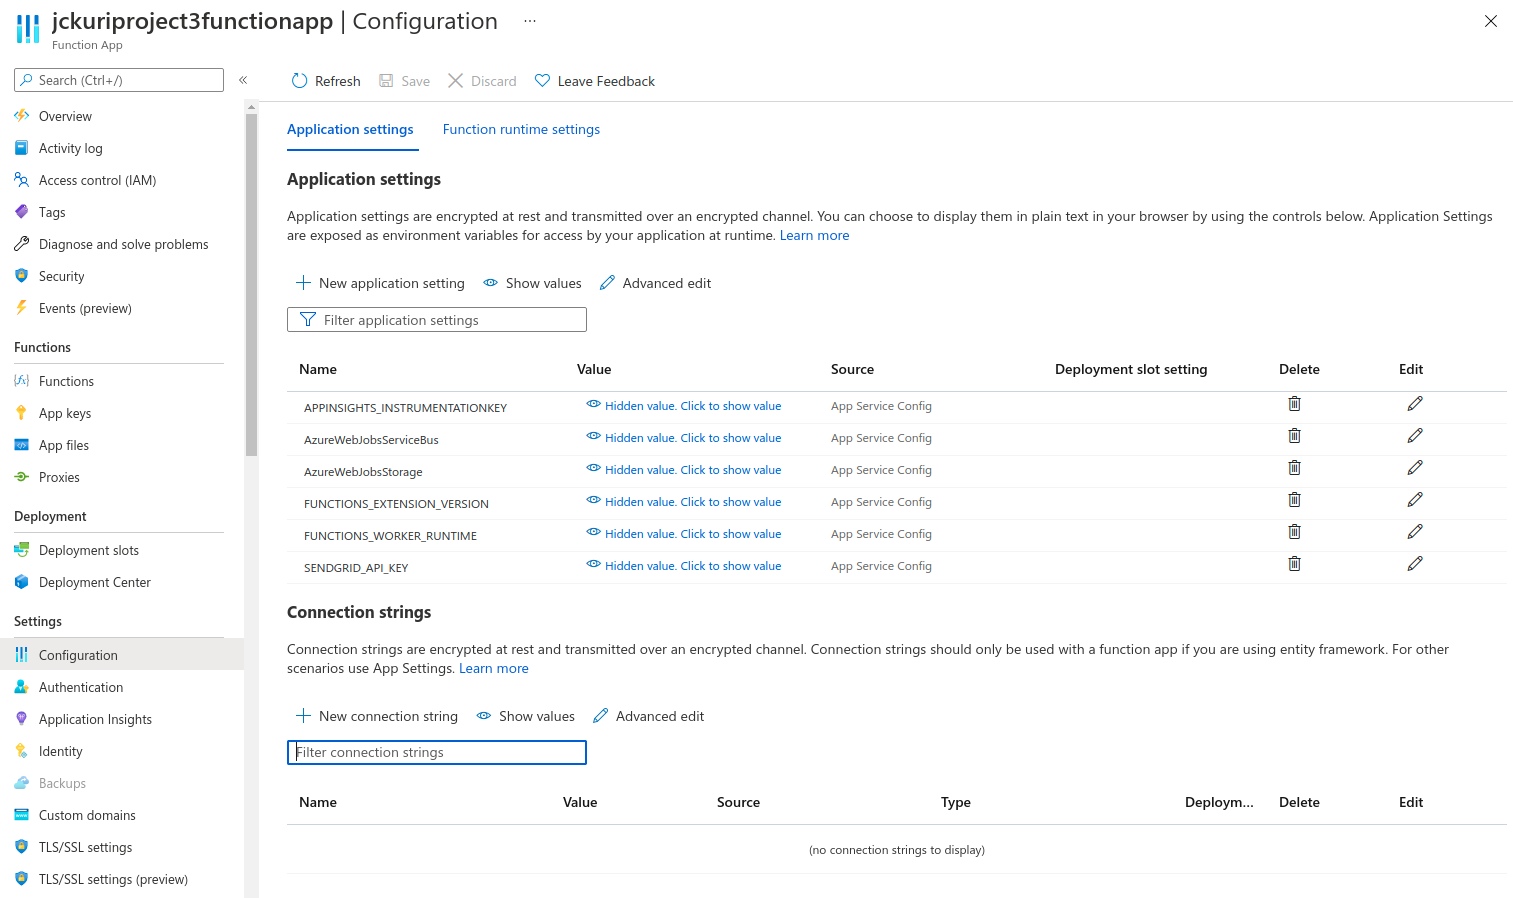Reveal AzureWebJobsServiceBus hidden value
Screen dimensions: 1513x898
684,438
